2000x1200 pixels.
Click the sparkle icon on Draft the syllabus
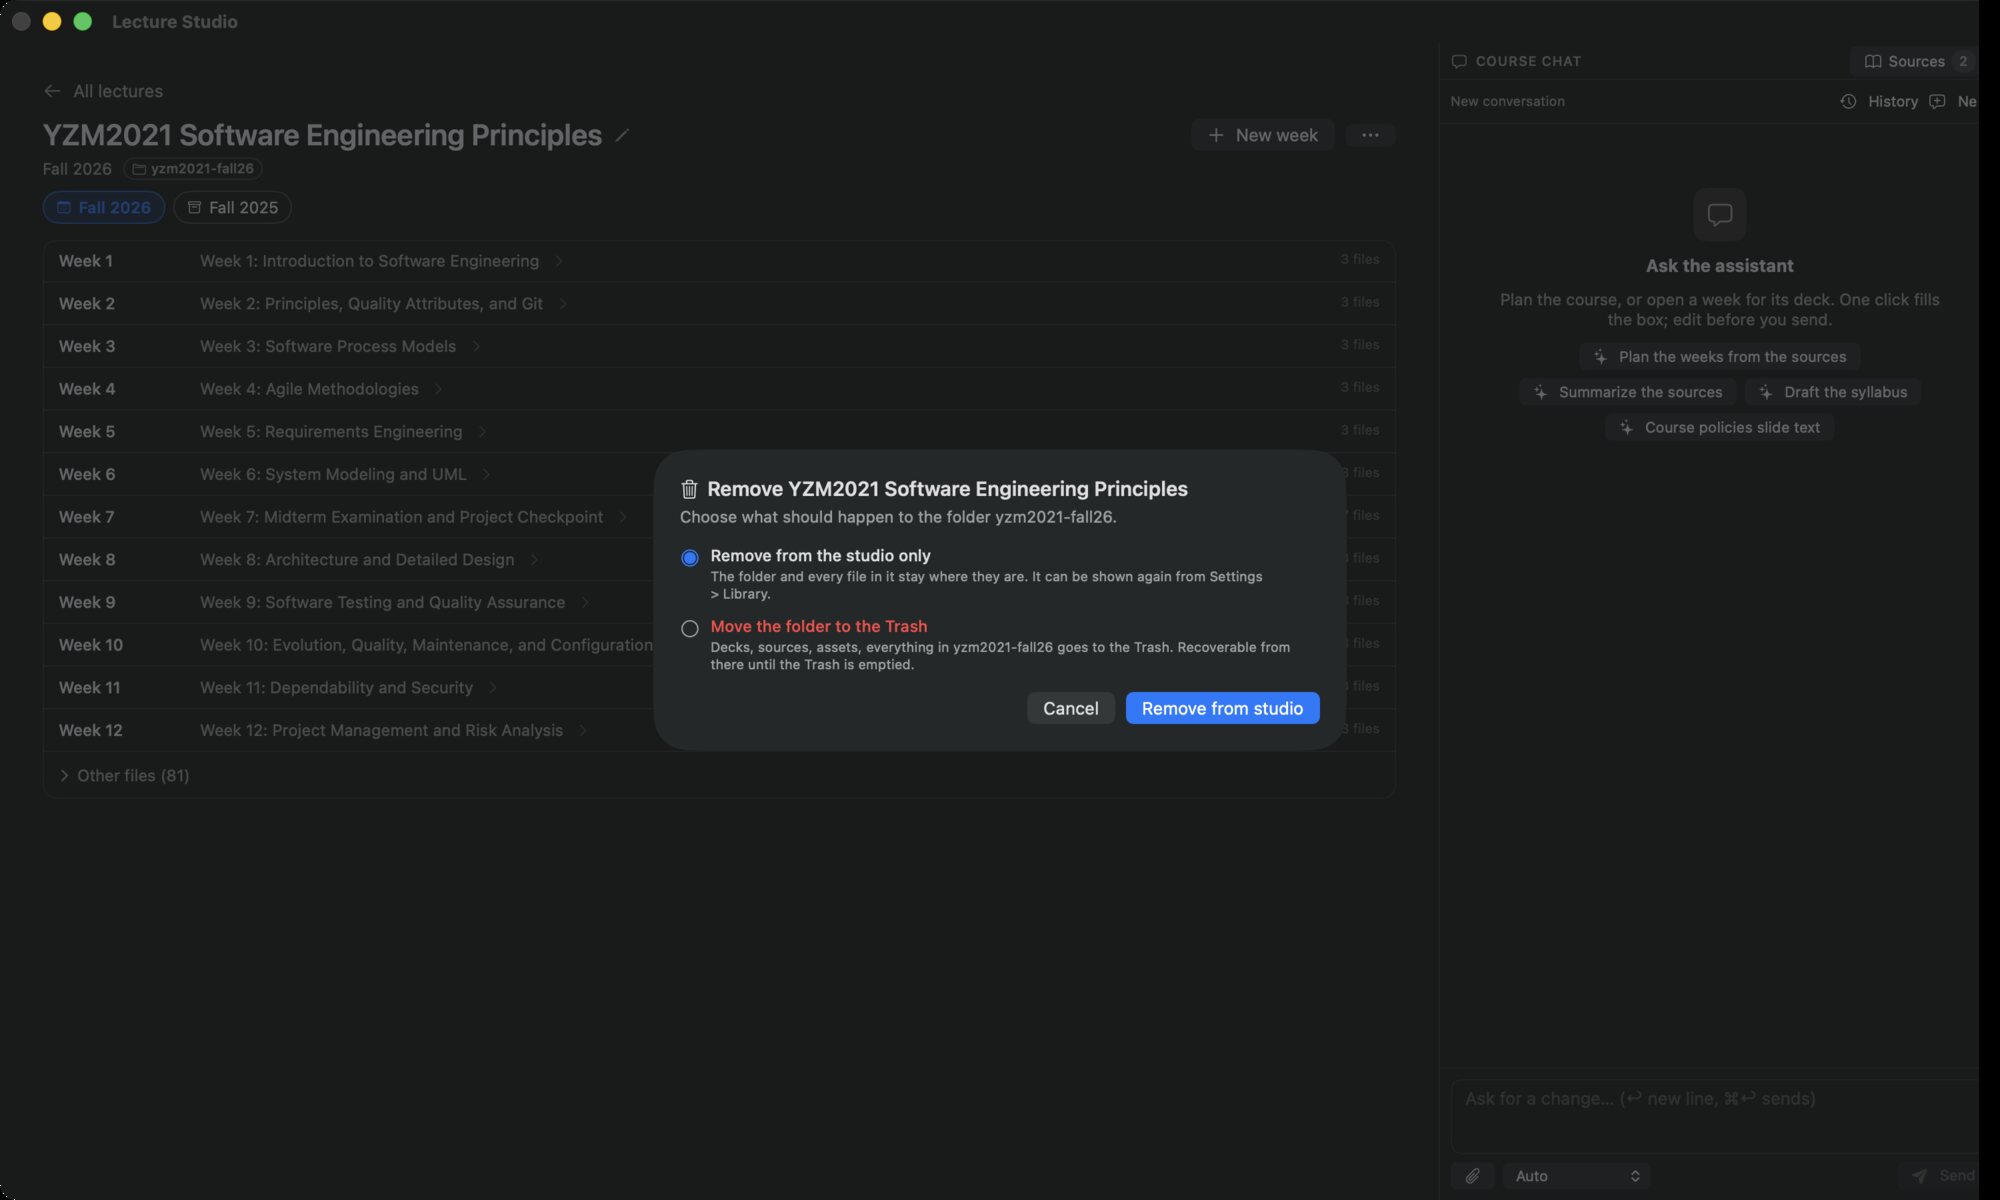tap(1766, 392)
